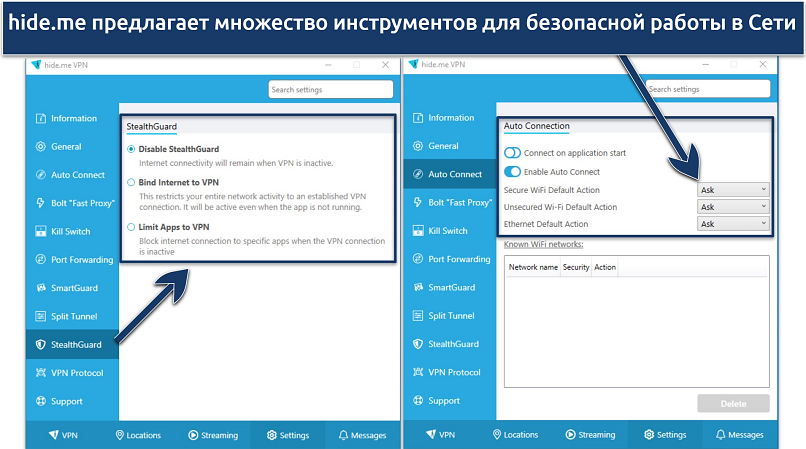Open the Secure WiFi Default Action dropdown
This screenshot has width=806, height=449.
[733, 189]
